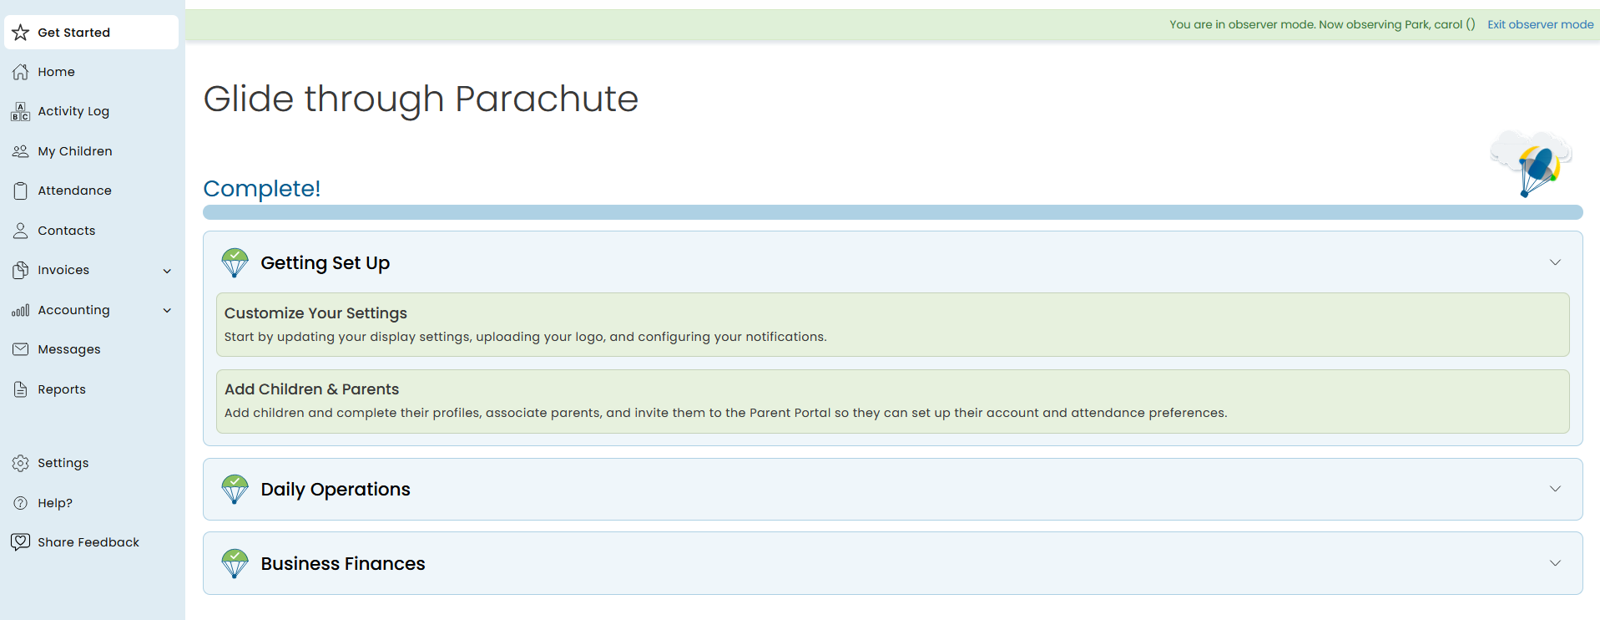Click the star icon beside Get Started
This screenshot has width=1600, height=620.
click(x=20, y=33)
